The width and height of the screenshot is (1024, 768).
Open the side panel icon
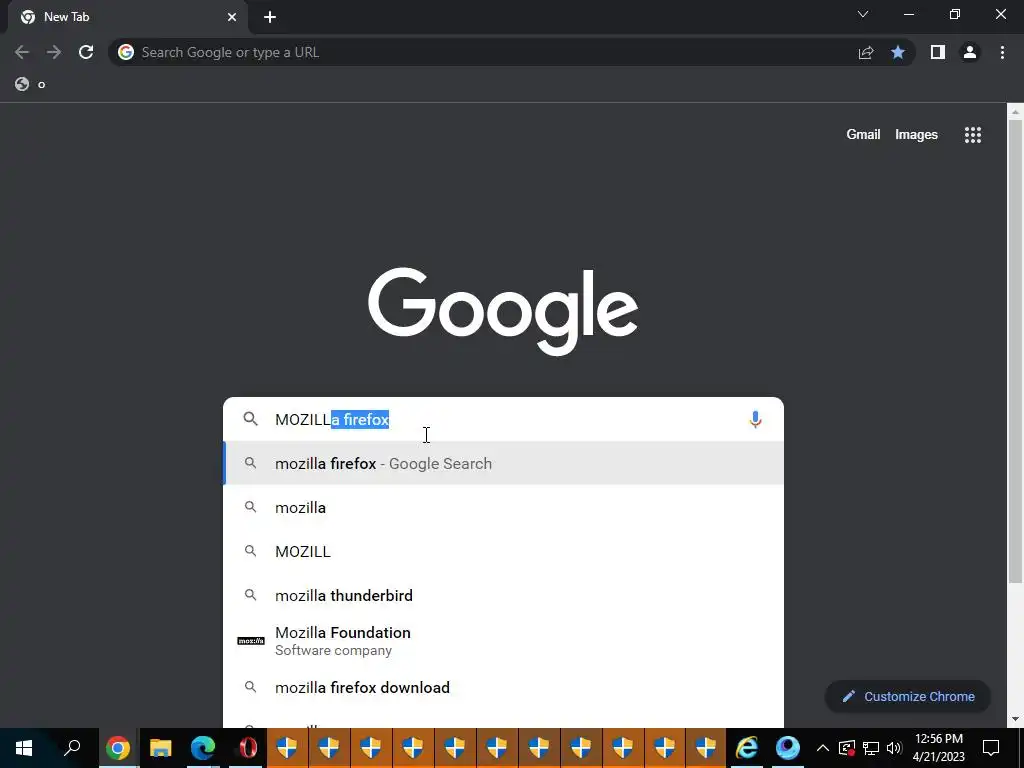coord(938,52)
